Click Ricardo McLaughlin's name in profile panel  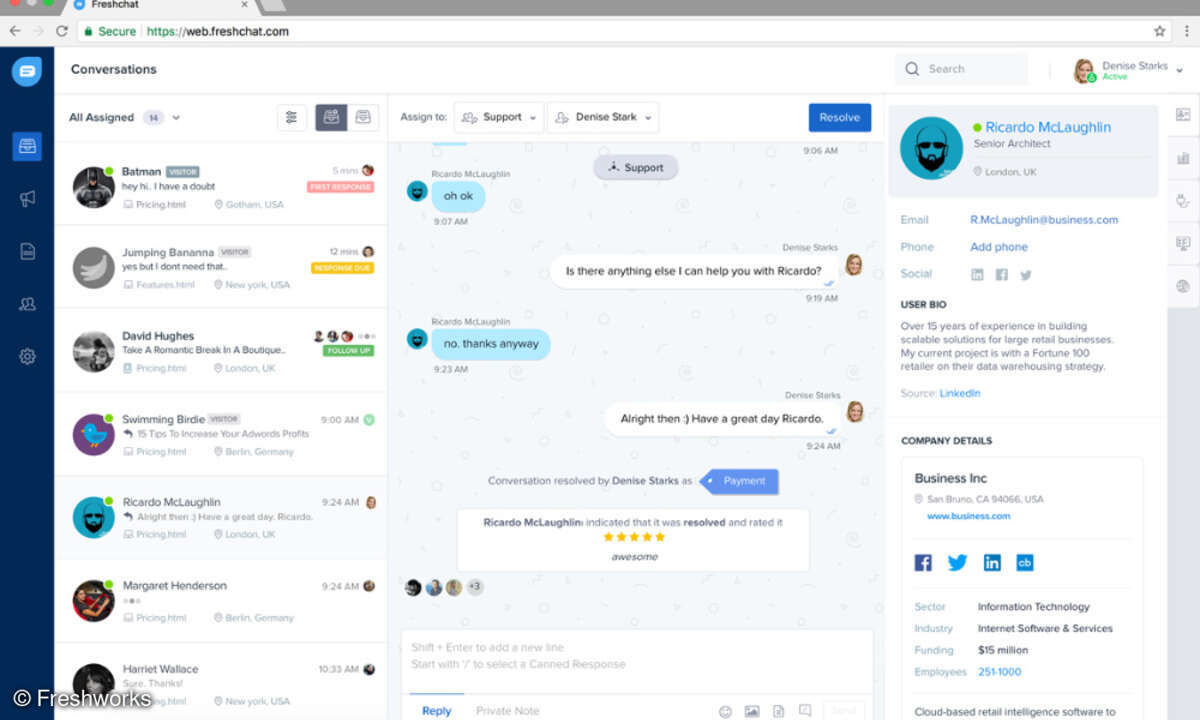[1048, 127]
